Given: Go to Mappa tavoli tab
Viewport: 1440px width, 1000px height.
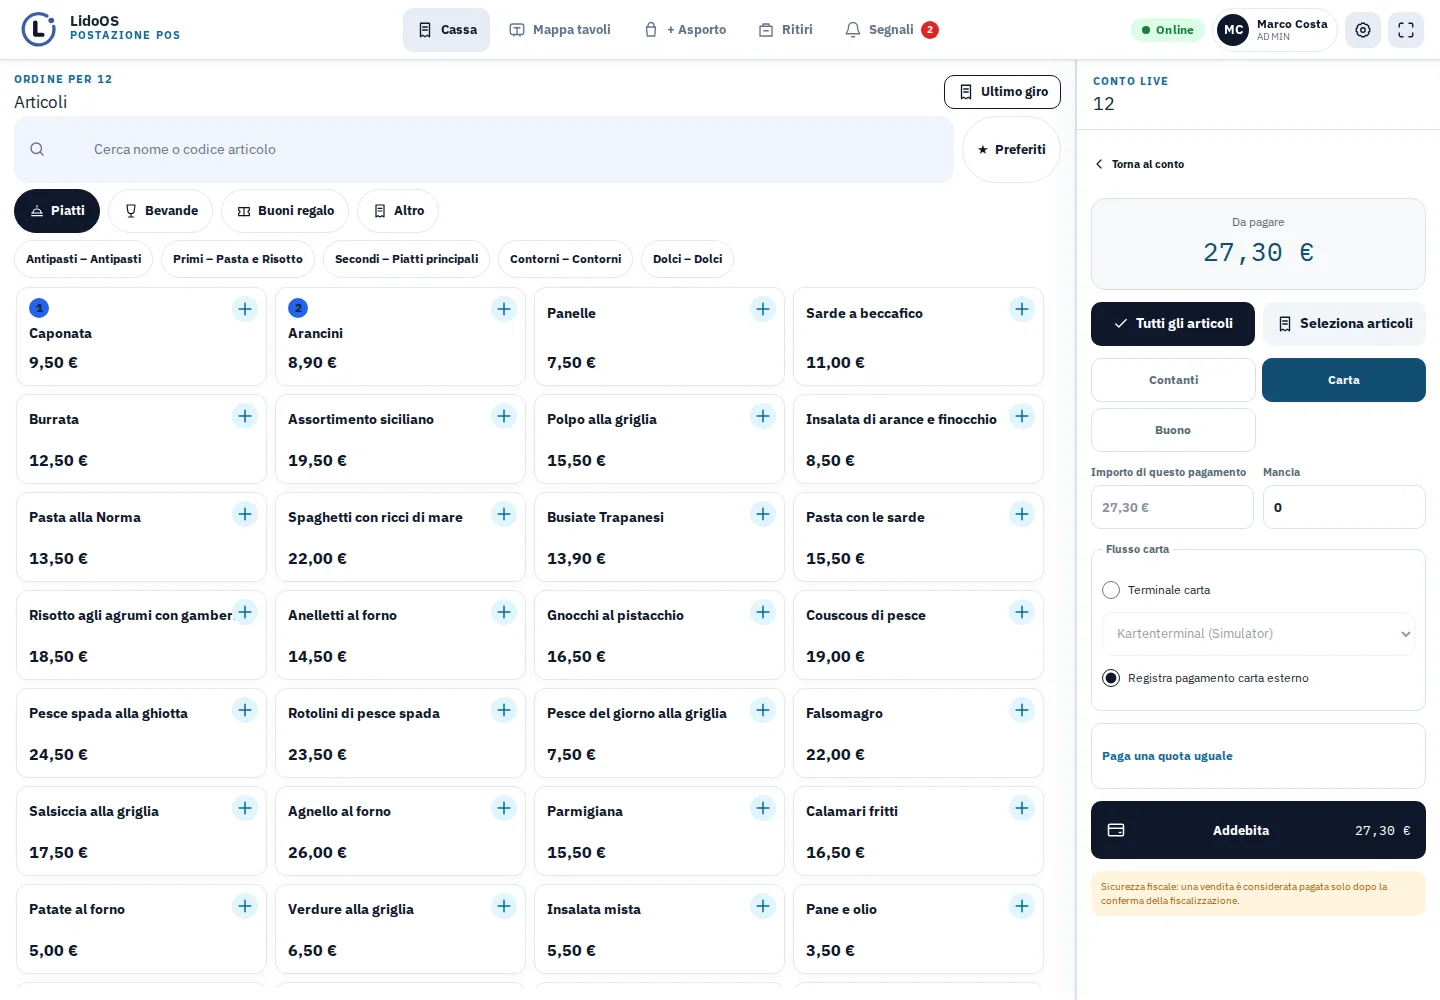Looking at the screenshot, I should (560, 30).
